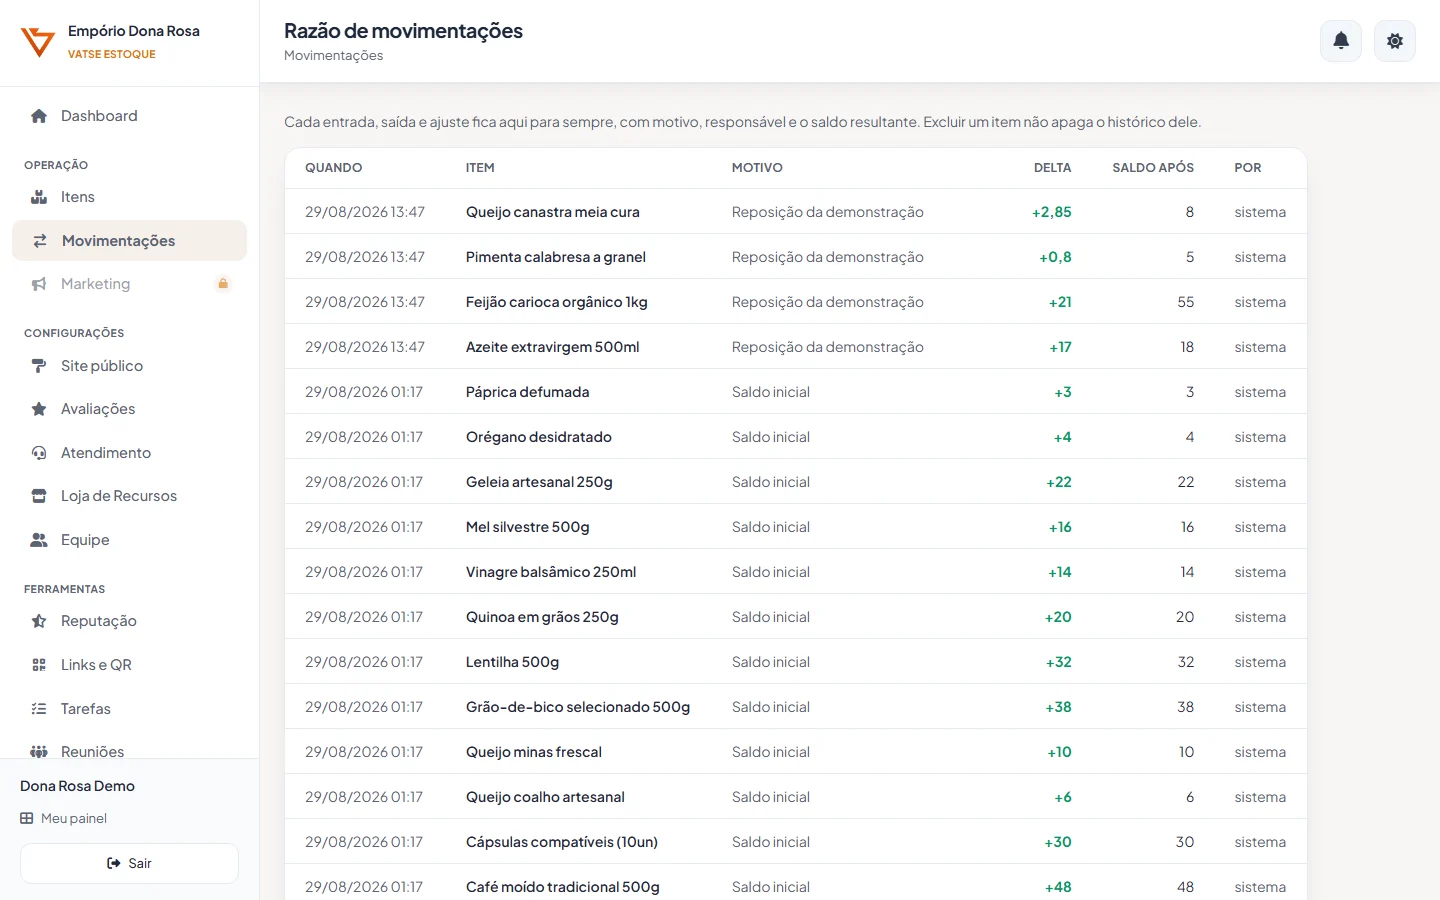Select Queijo canastra meia cura row item
This screenshot has height=900, width=1440.
tap(553, 212)
